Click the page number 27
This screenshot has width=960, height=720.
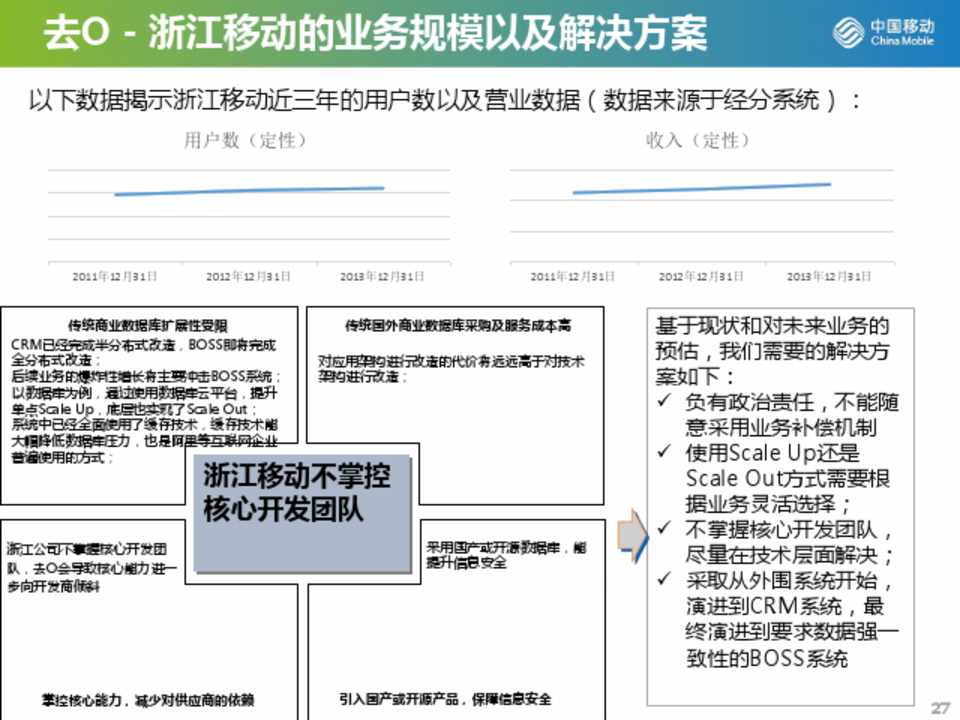tap(938, 708)
